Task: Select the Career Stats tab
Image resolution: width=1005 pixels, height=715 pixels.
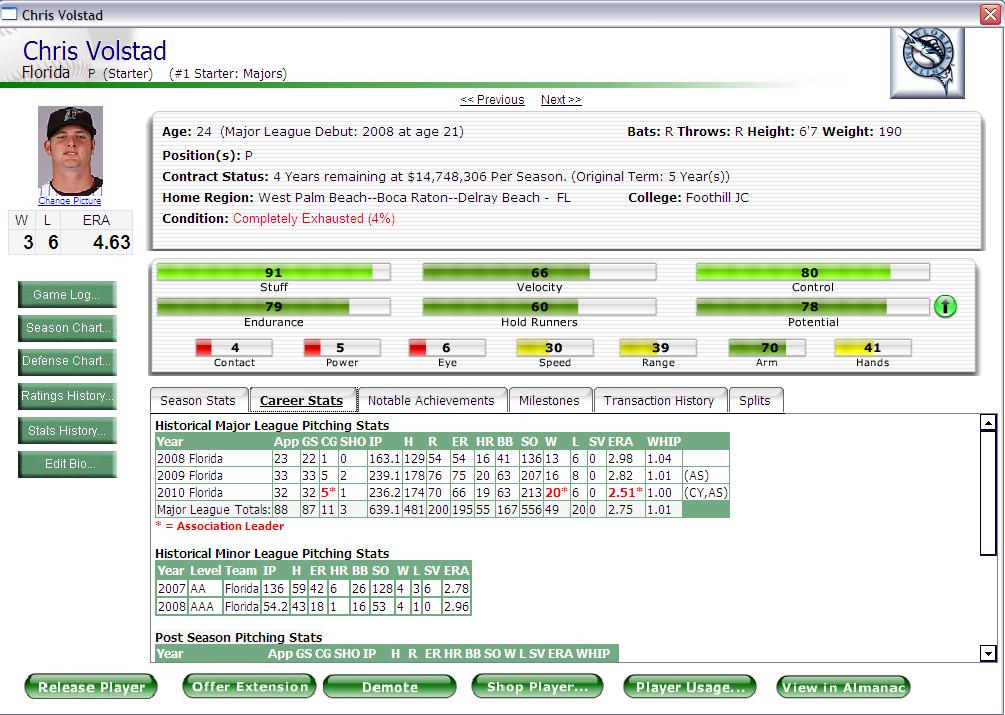Action: pos(303,400)
